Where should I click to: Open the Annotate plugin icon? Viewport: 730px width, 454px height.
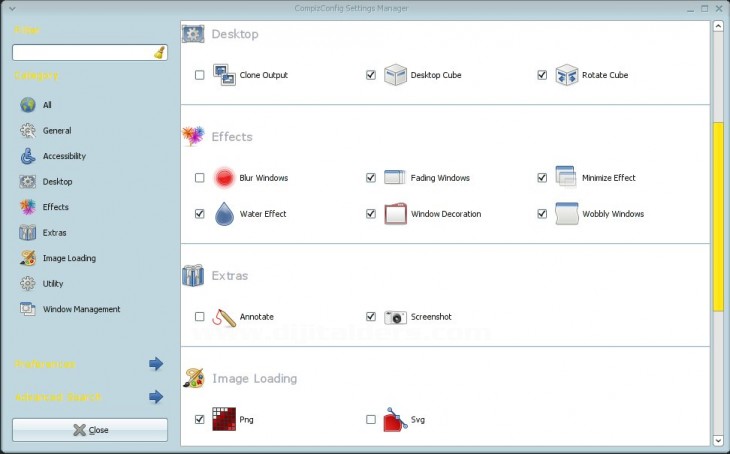[224, 317]
